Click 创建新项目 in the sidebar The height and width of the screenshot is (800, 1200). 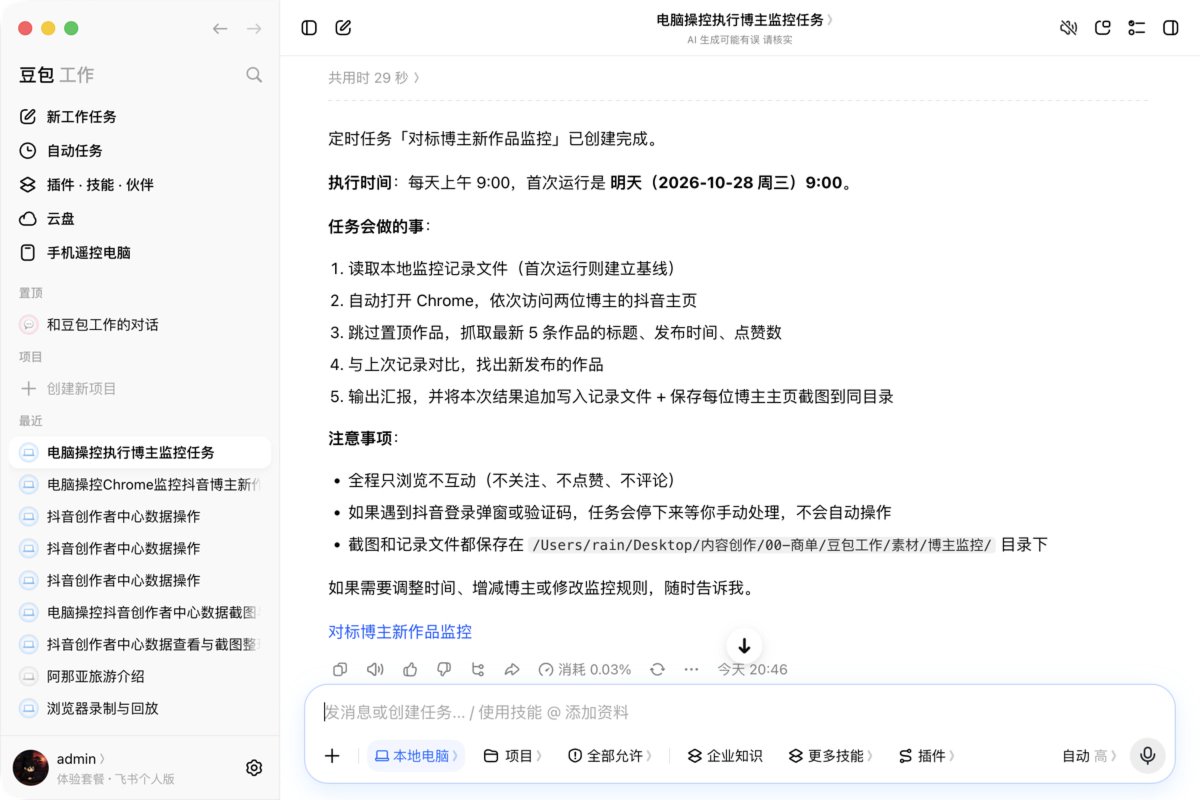tap(140, 389)
